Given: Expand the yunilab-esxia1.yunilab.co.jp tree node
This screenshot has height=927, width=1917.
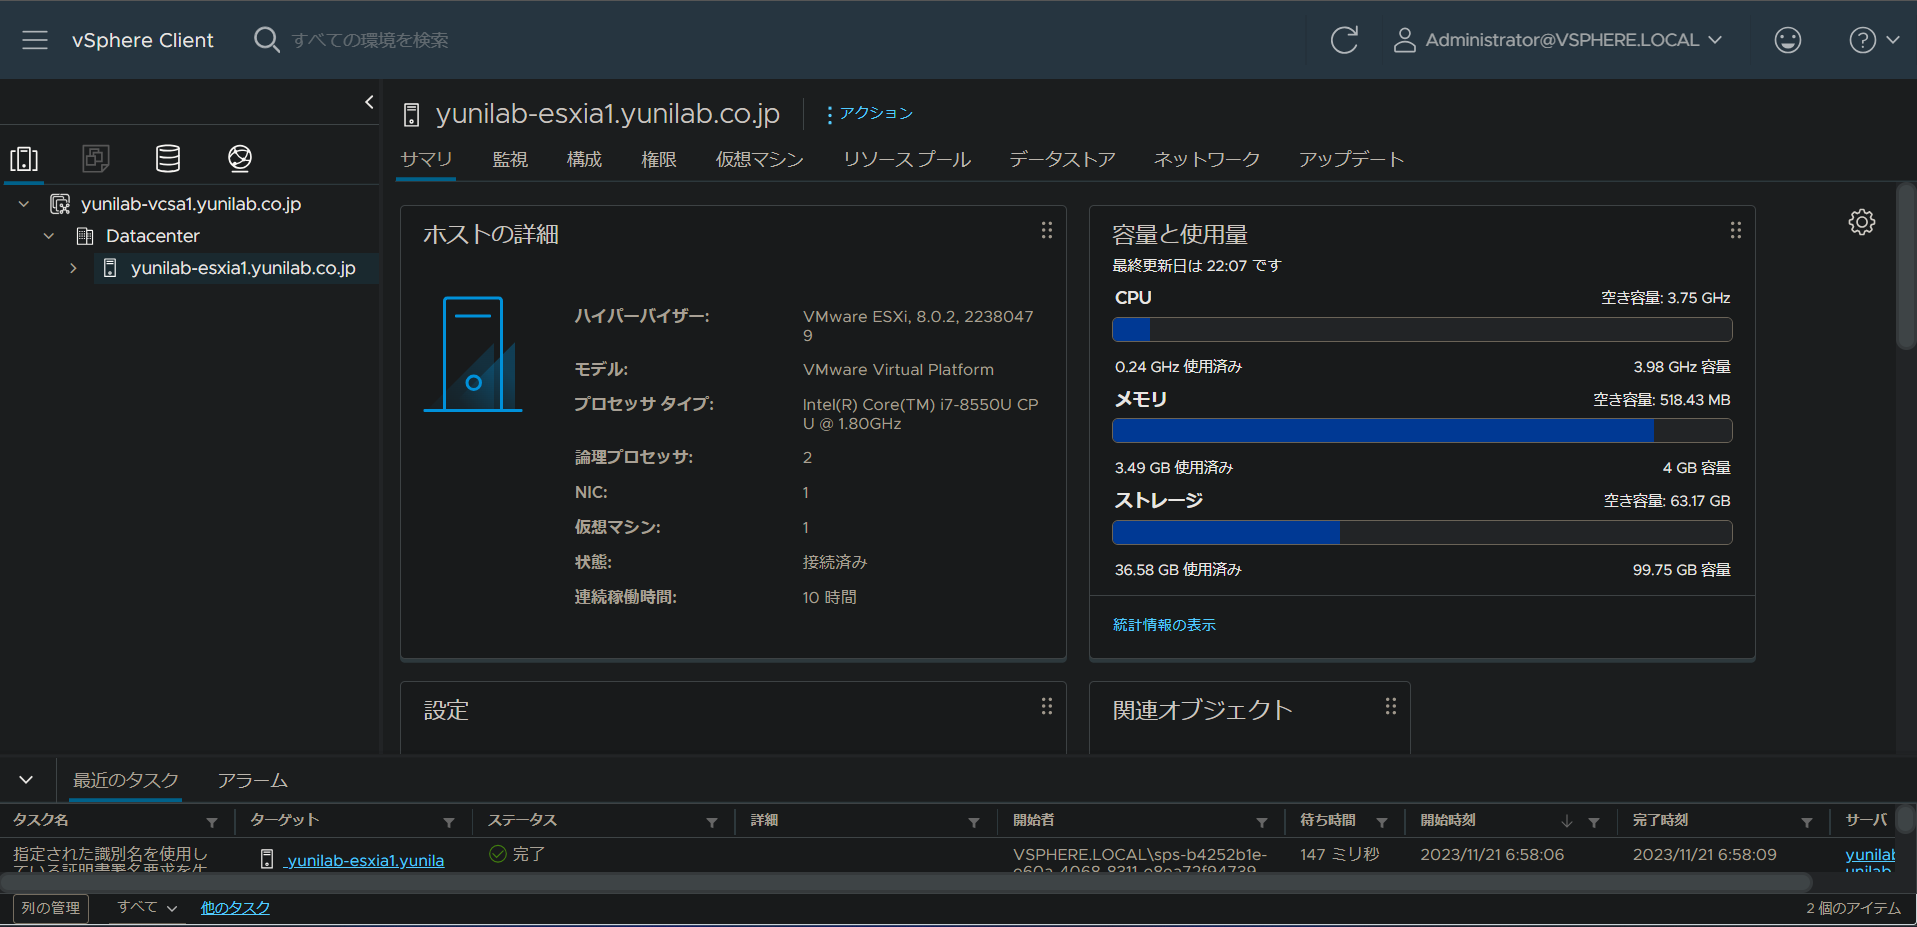Looking at the screenshot, I should [73, 268].
